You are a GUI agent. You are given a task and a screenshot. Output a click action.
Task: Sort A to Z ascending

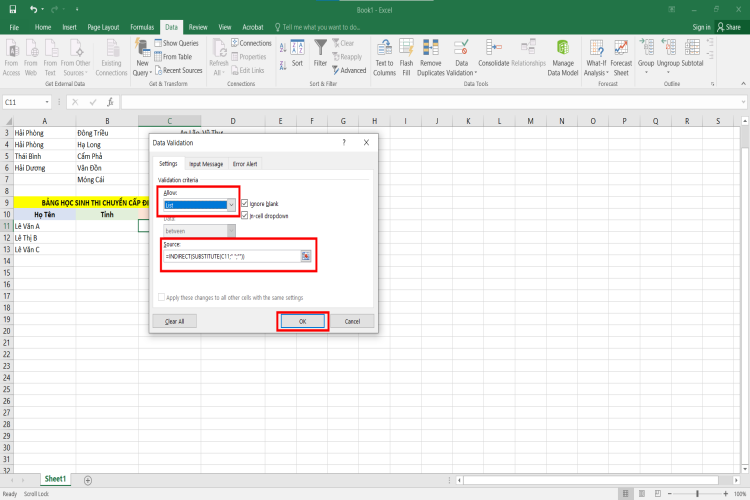tap(283, 48)
